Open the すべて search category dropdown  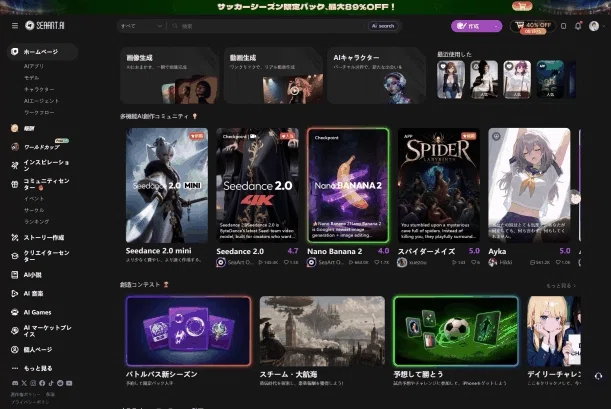(x=141, y=26)
